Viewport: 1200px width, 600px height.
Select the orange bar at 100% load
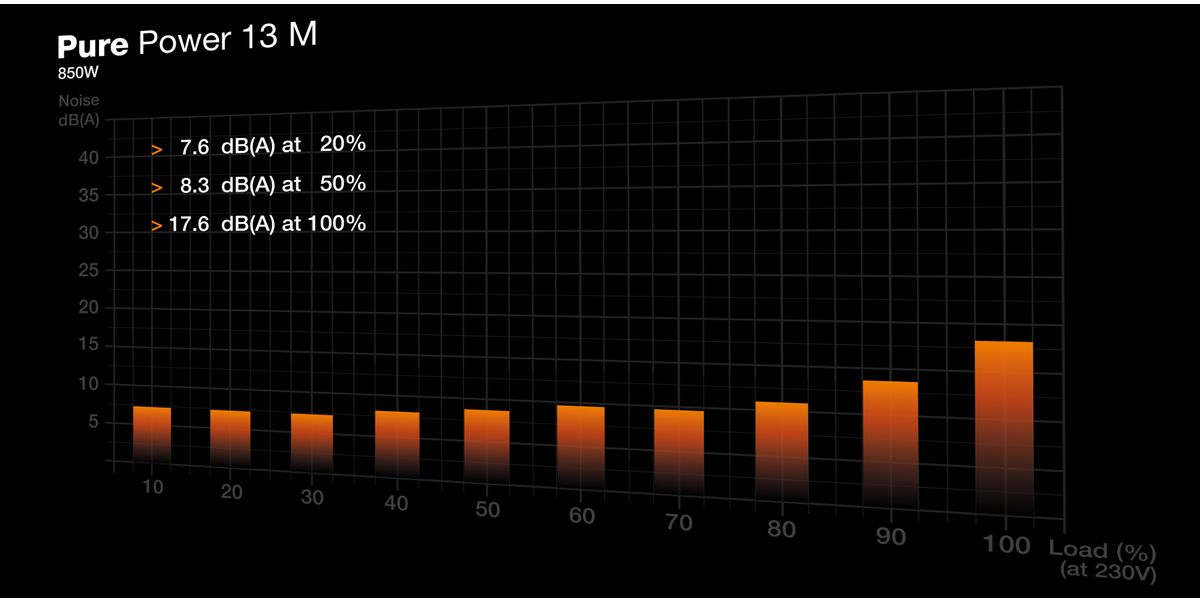pos(1004,420)
